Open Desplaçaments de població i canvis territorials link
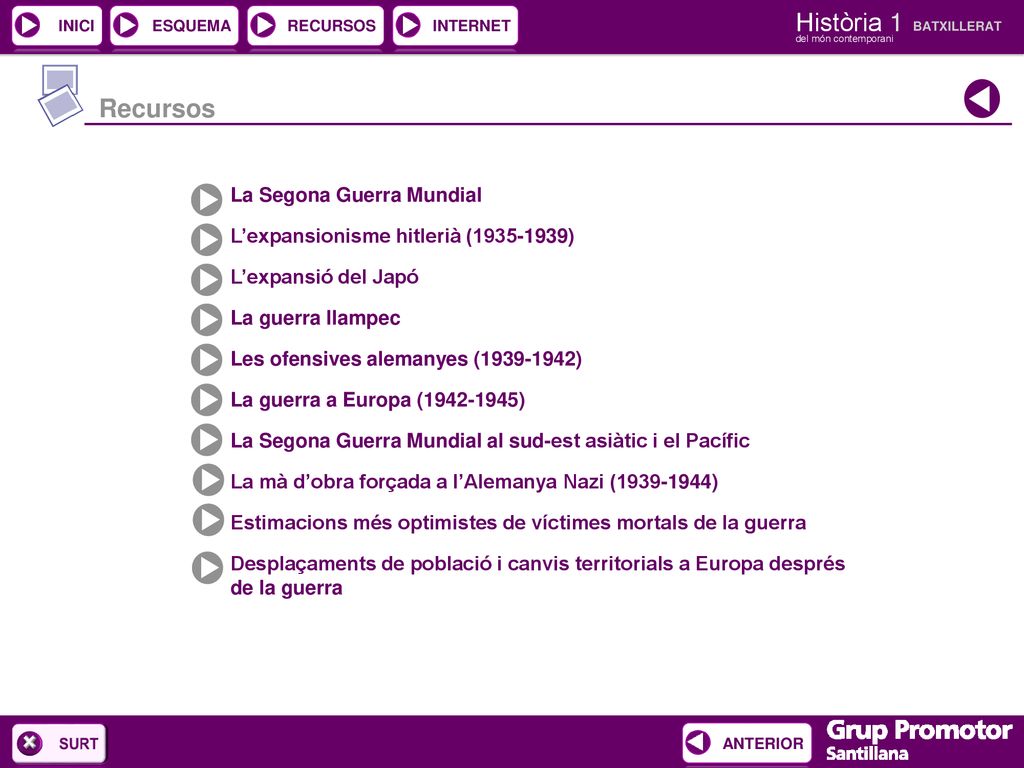This screenshot has width=1024, height=768. (537, 575)
